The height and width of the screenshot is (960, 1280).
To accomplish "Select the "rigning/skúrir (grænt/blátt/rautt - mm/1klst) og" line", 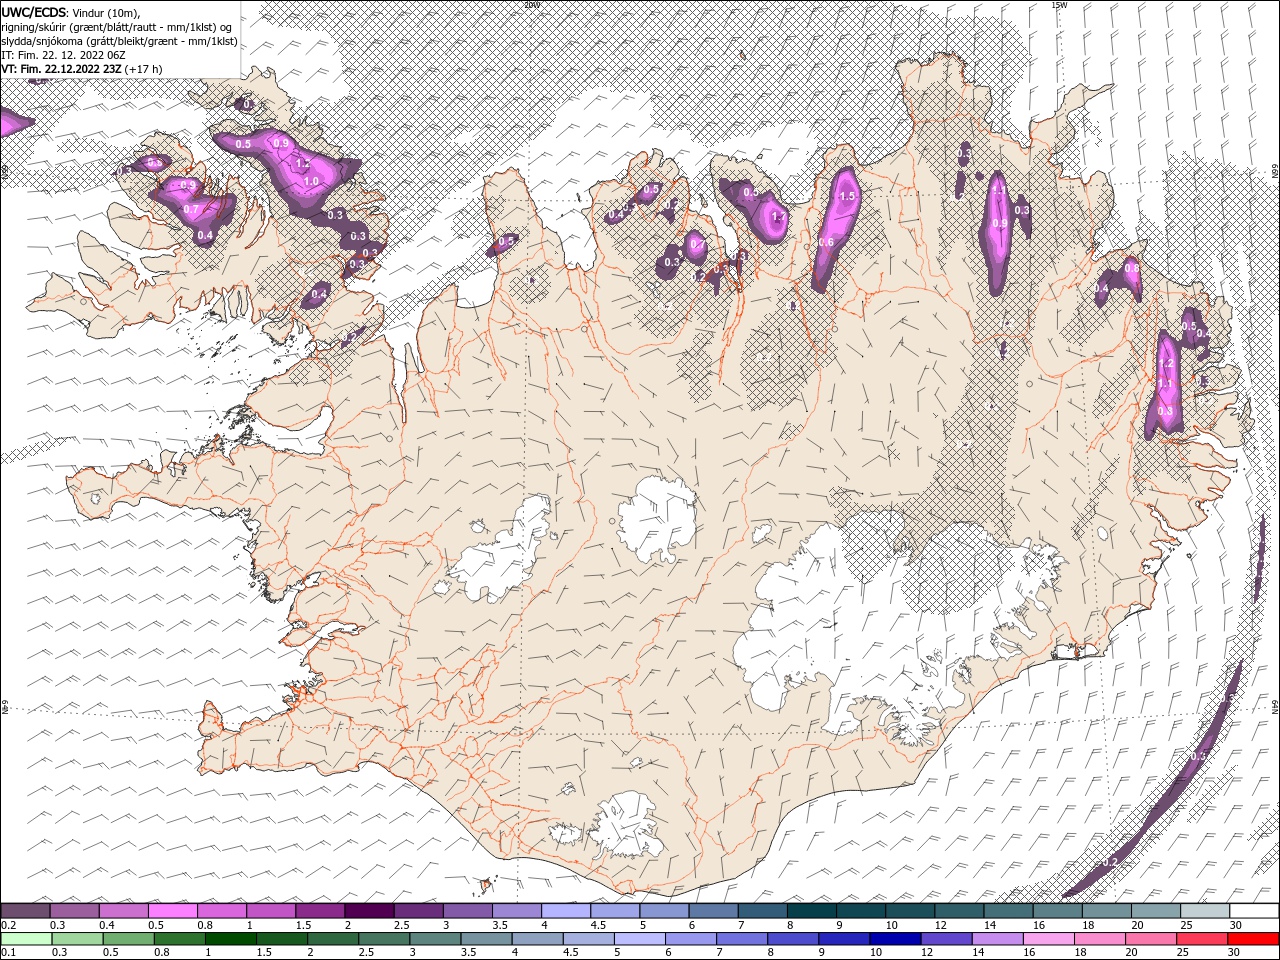I will tap(117, 27).
